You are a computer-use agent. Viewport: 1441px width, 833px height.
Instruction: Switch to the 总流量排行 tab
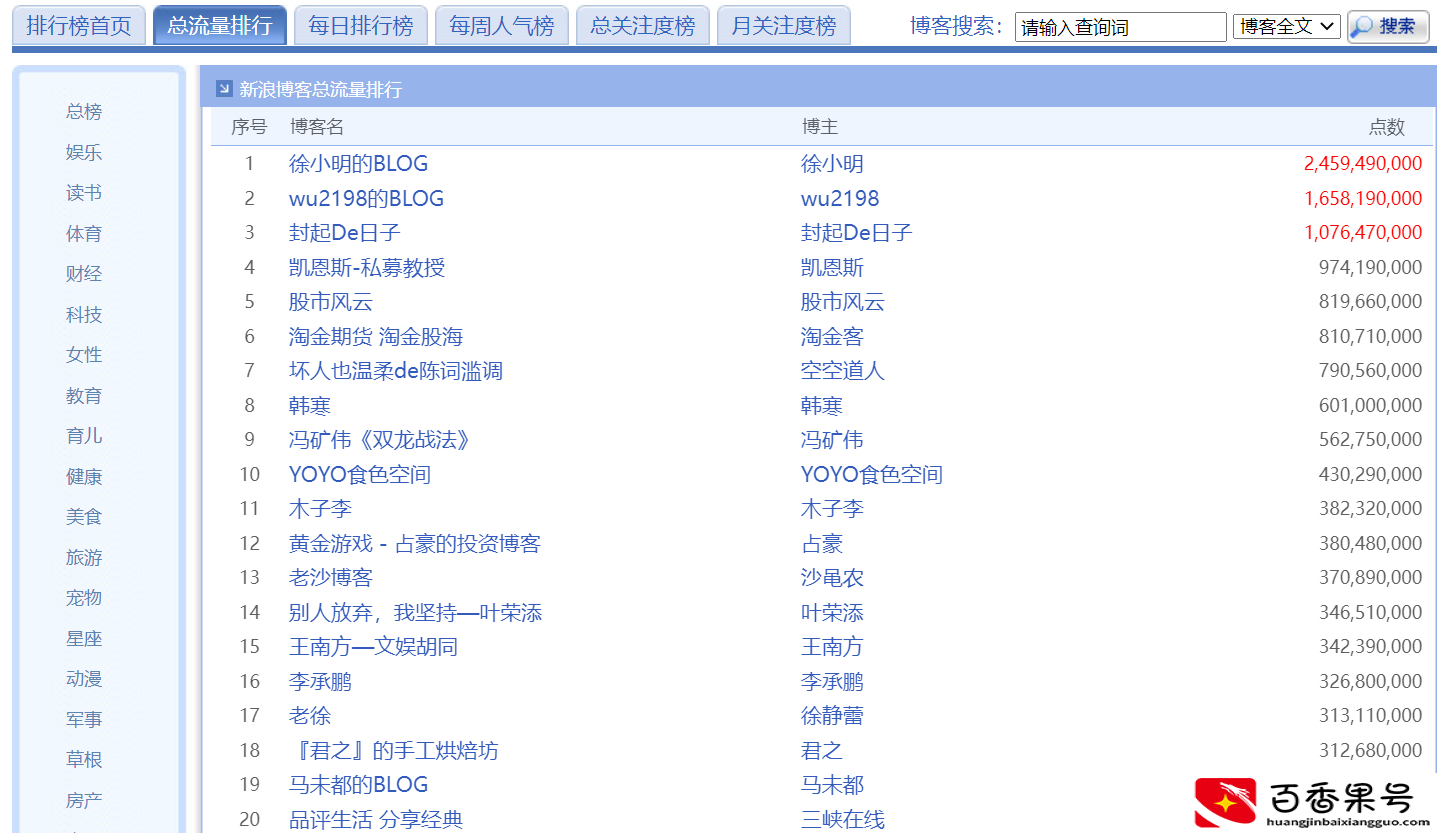pyautogui.click(x=220, y=26)
